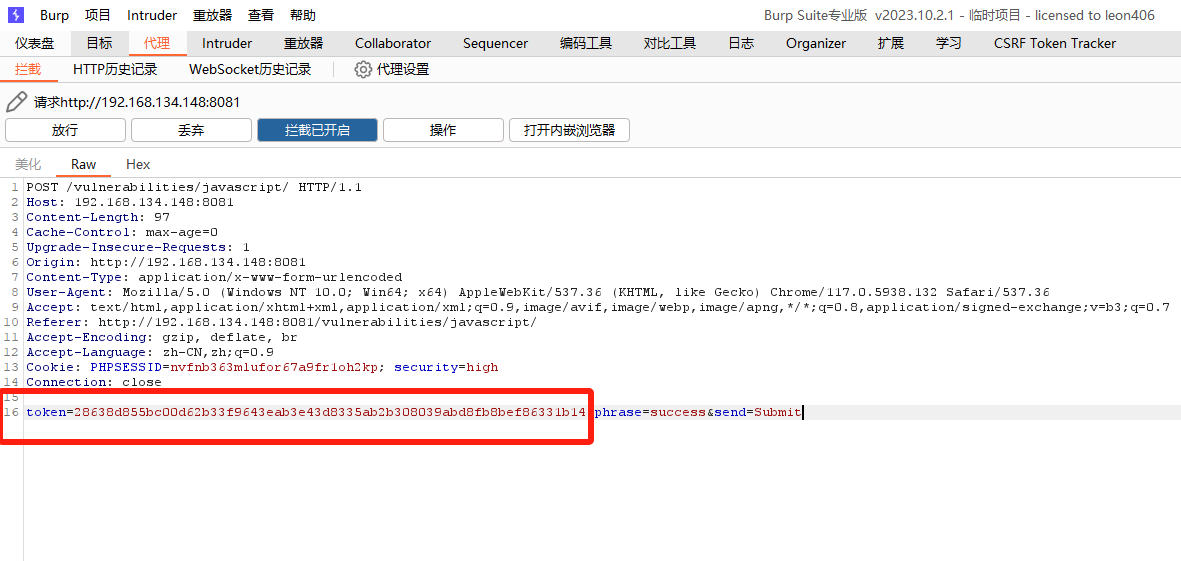
Task: Open the CSRF Token Tracker tab
Action: point(1054,44)
